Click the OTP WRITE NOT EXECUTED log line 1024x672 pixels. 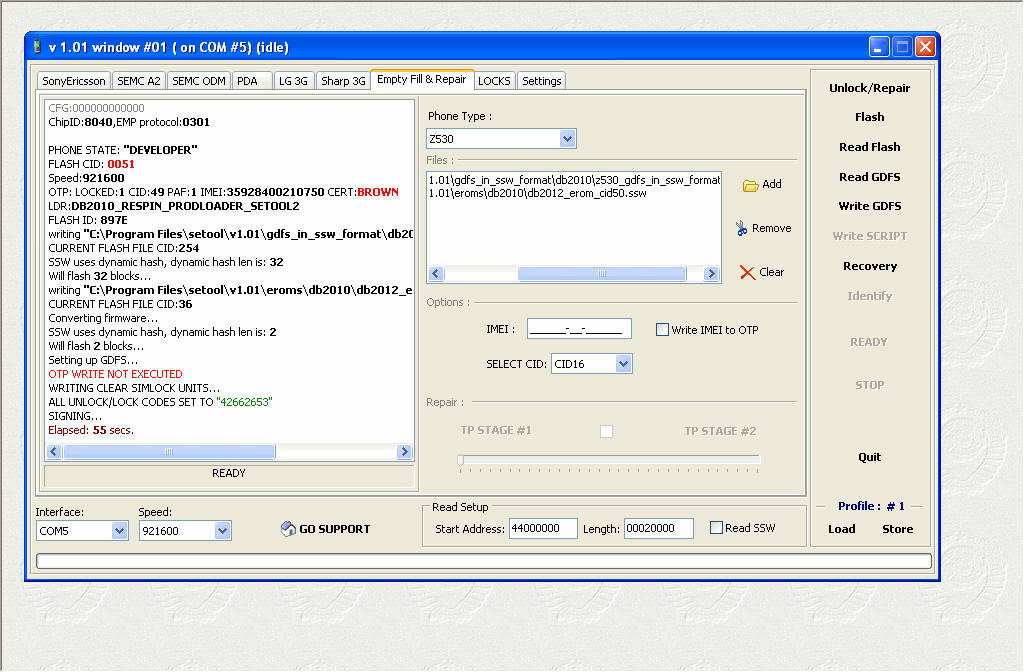(x=116, y=374)
